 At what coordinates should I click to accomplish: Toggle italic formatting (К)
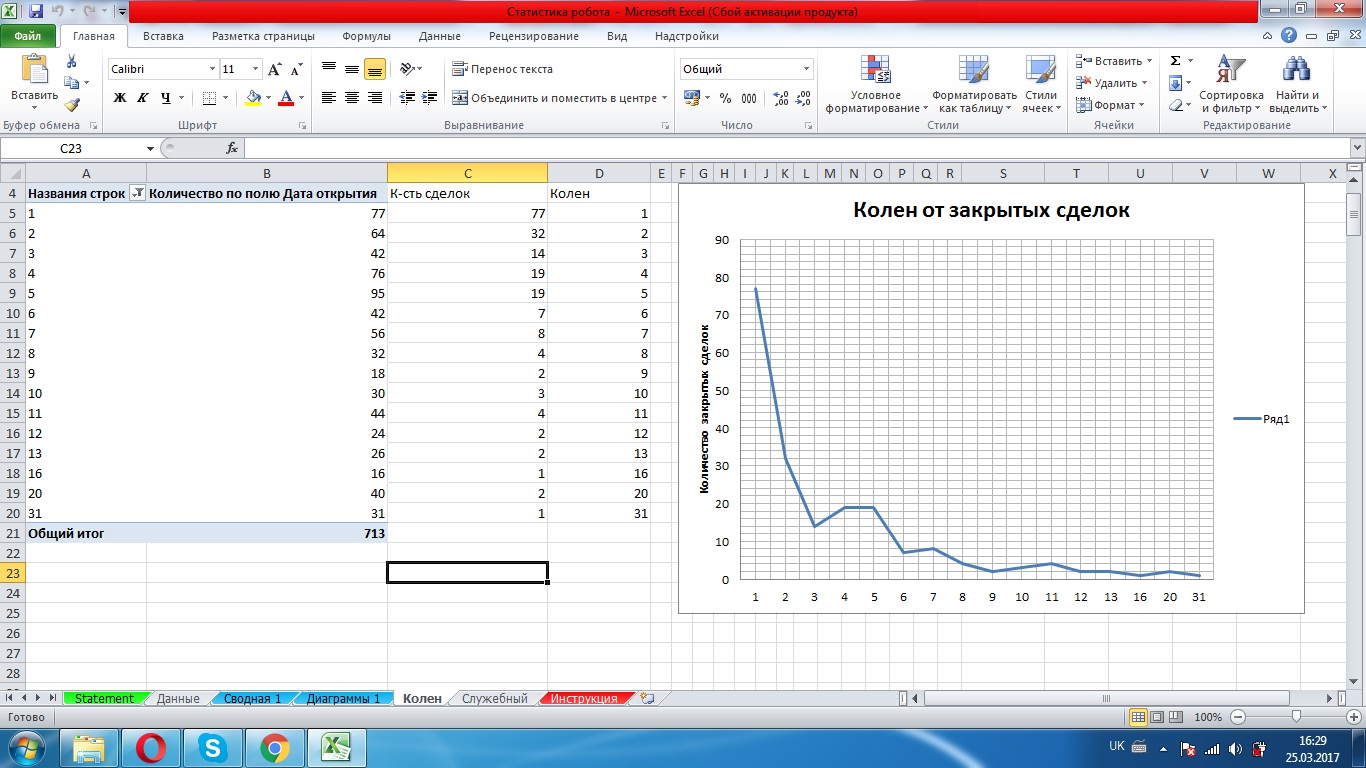click(x=142, y=98)
